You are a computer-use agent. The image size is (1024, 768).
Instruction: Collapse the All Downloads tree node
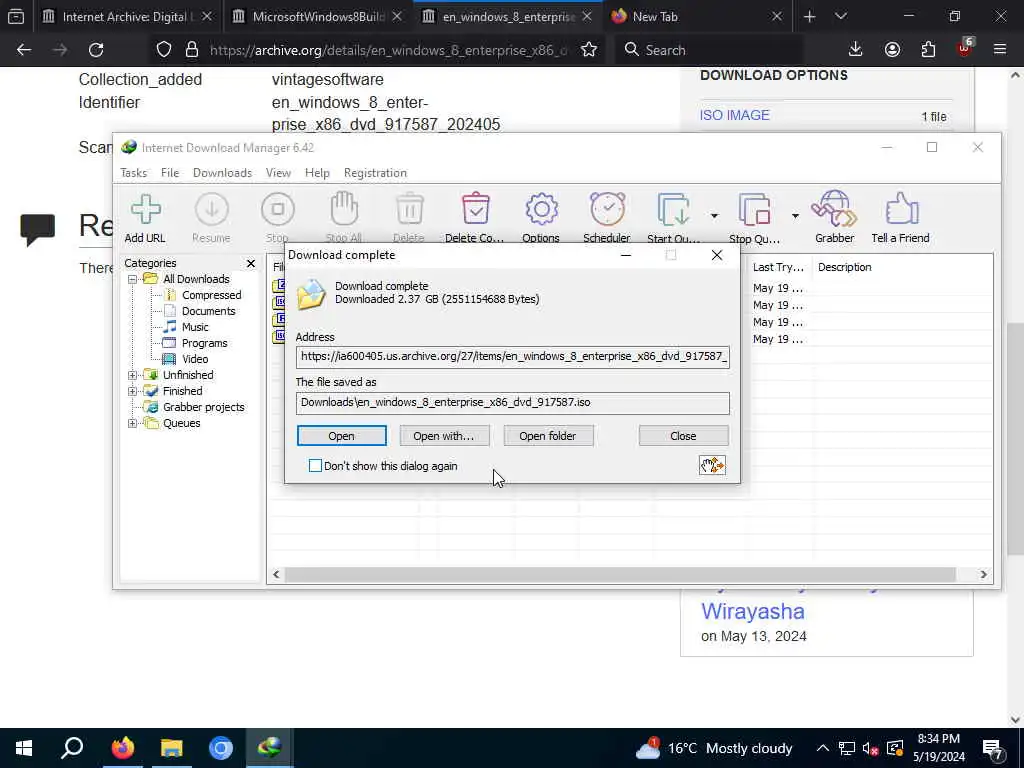coord(133,280)
